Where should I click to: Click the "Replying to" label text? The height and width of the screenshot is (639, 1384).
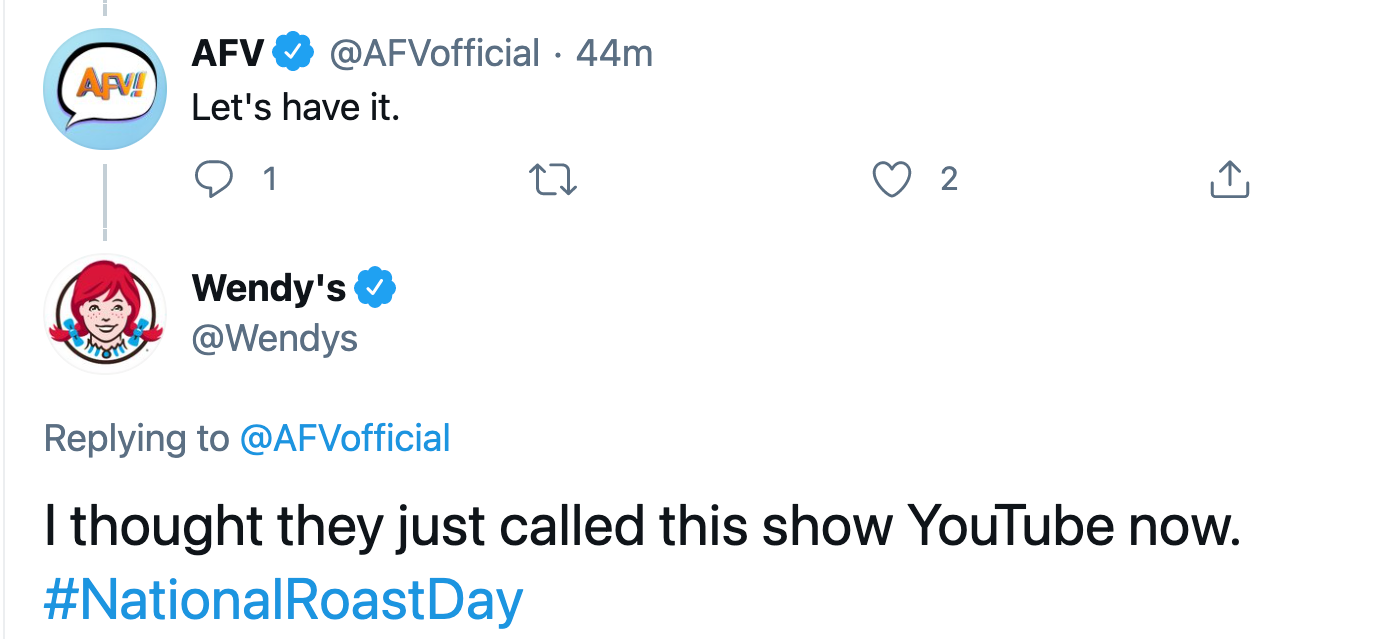coord(136,438)
